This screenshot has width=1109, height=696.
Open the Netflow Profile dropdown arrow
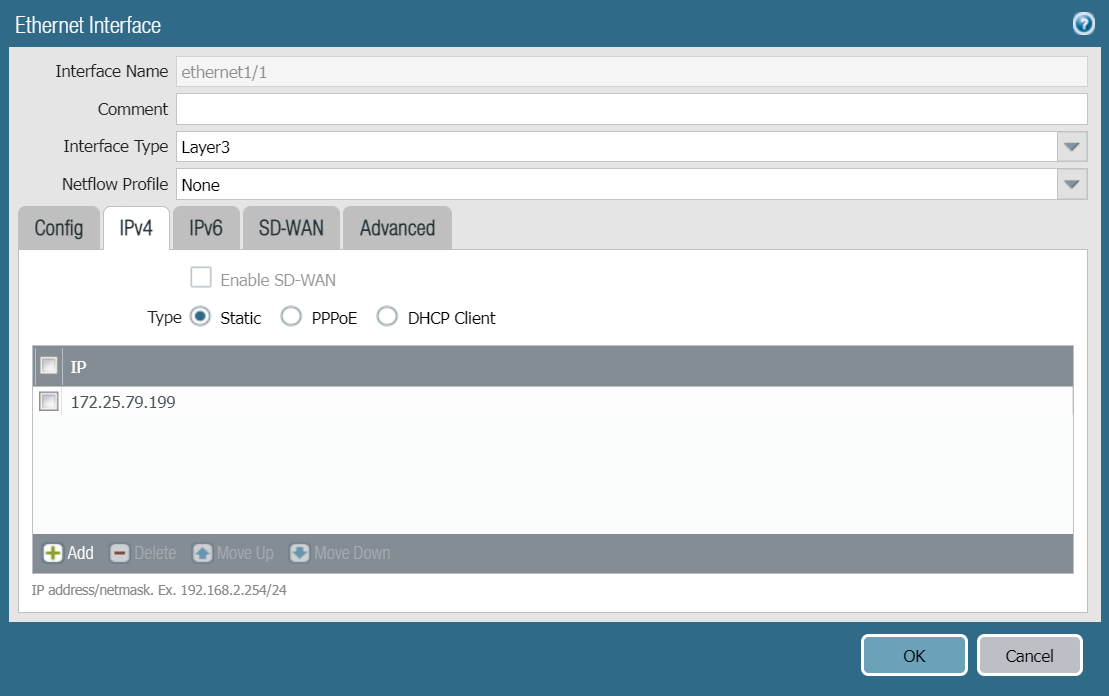tap(1072, 184)
